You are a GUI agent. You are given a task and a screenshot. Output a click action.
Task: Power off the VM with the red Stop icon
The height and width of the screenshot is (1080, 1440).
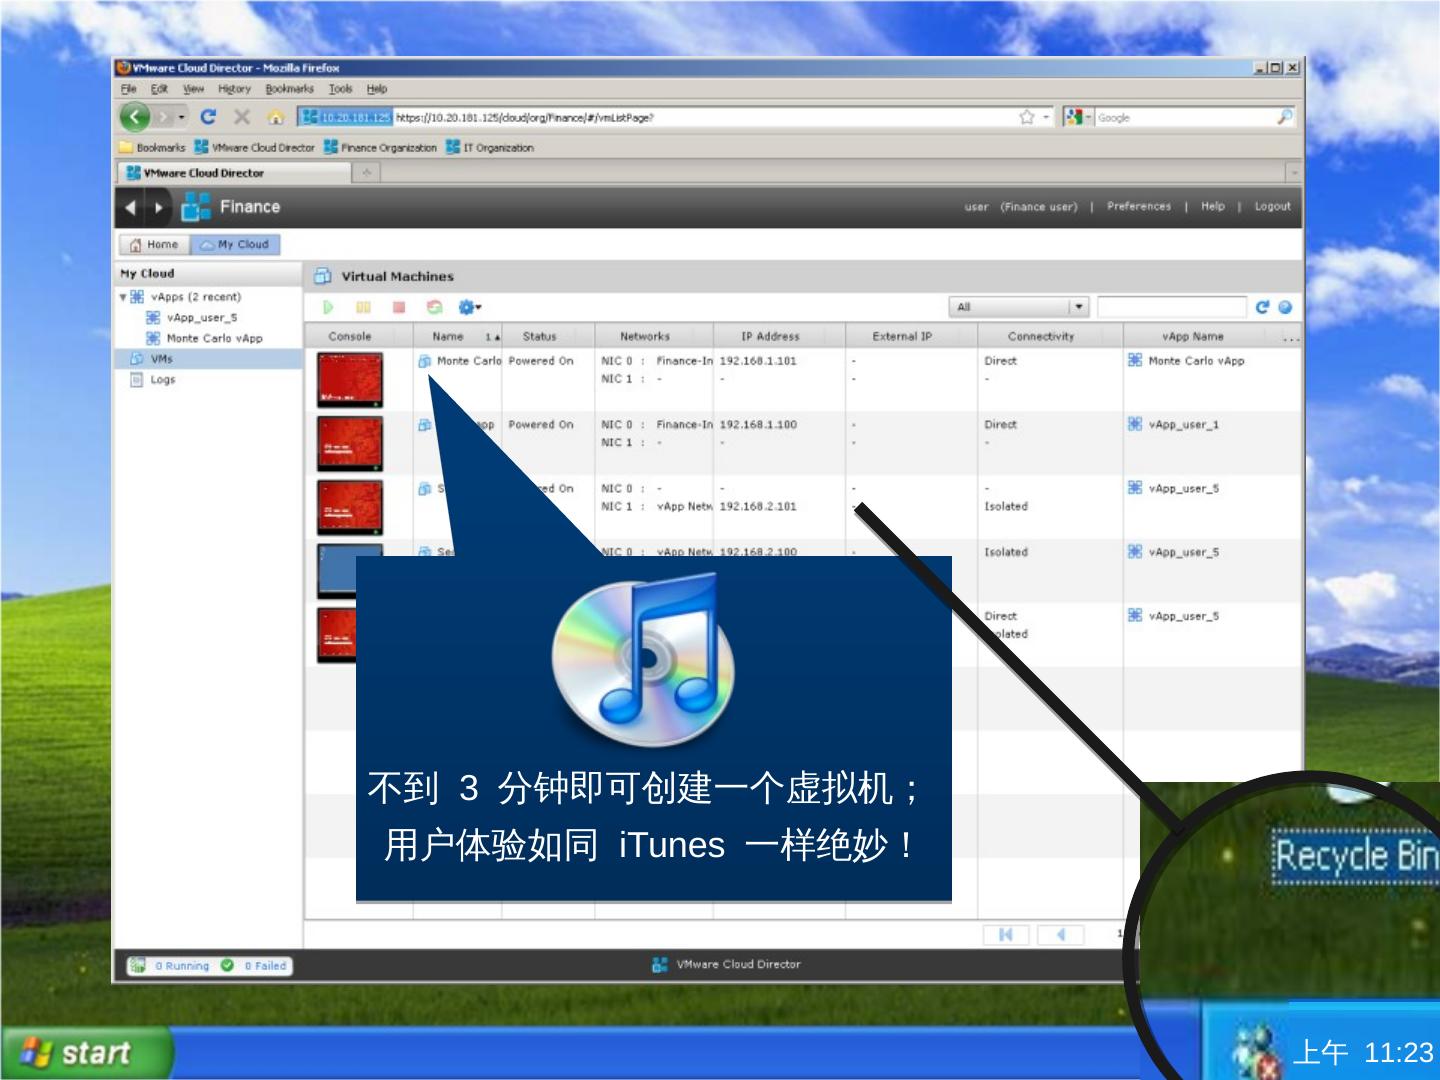[399, 308]
